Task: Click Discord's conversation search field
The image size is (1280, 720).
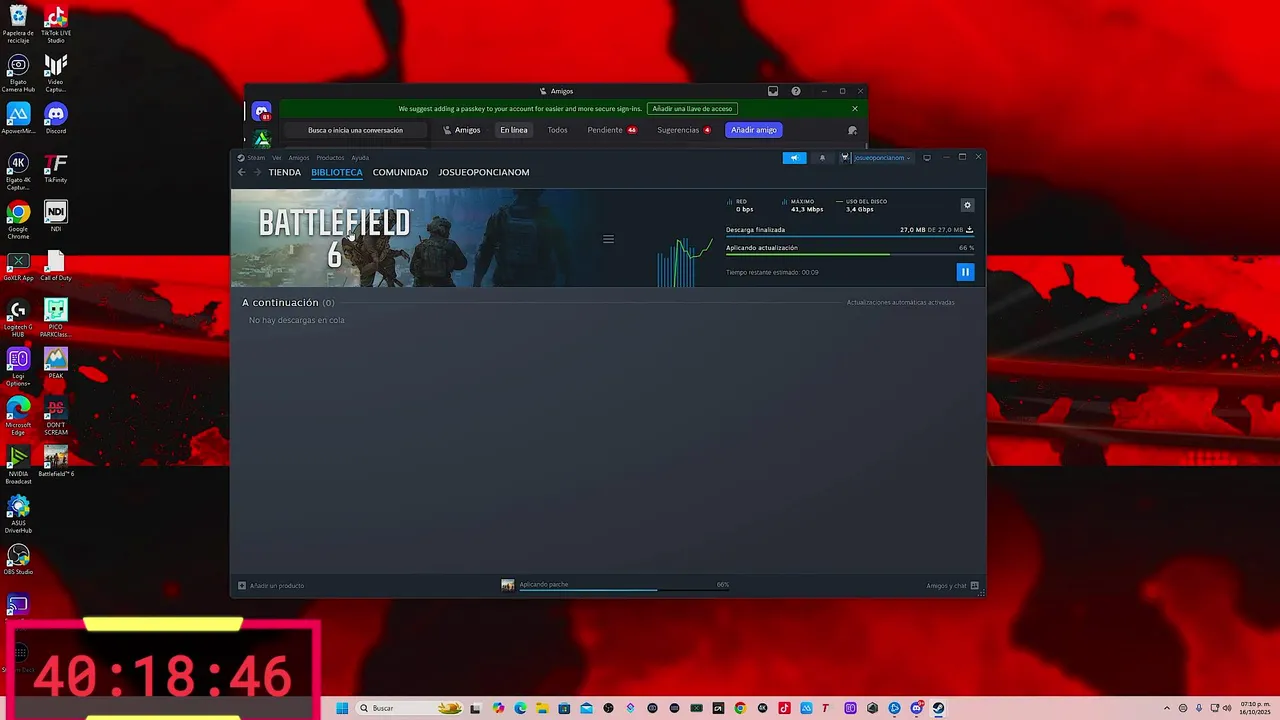Action: [355, 130]
